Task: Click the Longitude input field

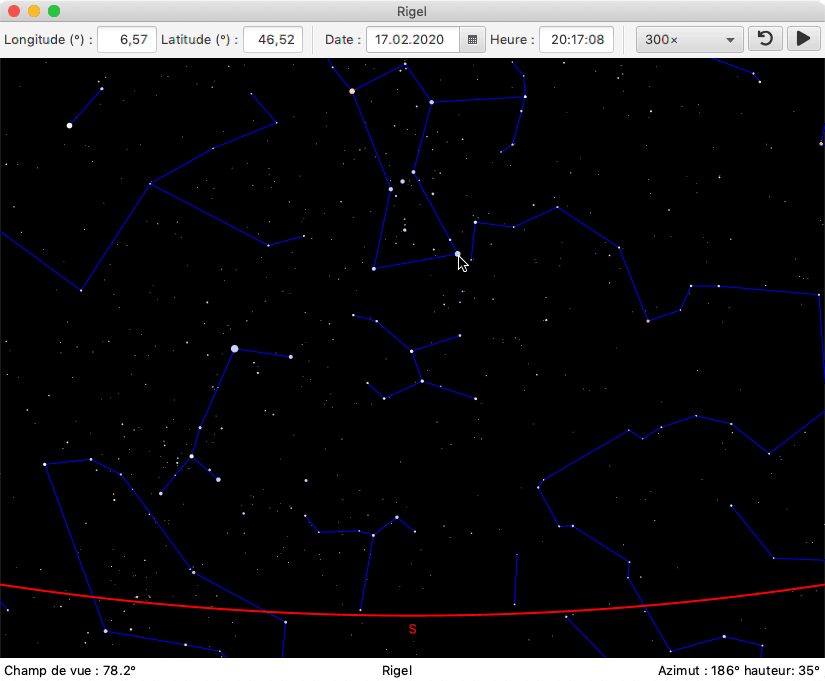Action: pos(127,39)
